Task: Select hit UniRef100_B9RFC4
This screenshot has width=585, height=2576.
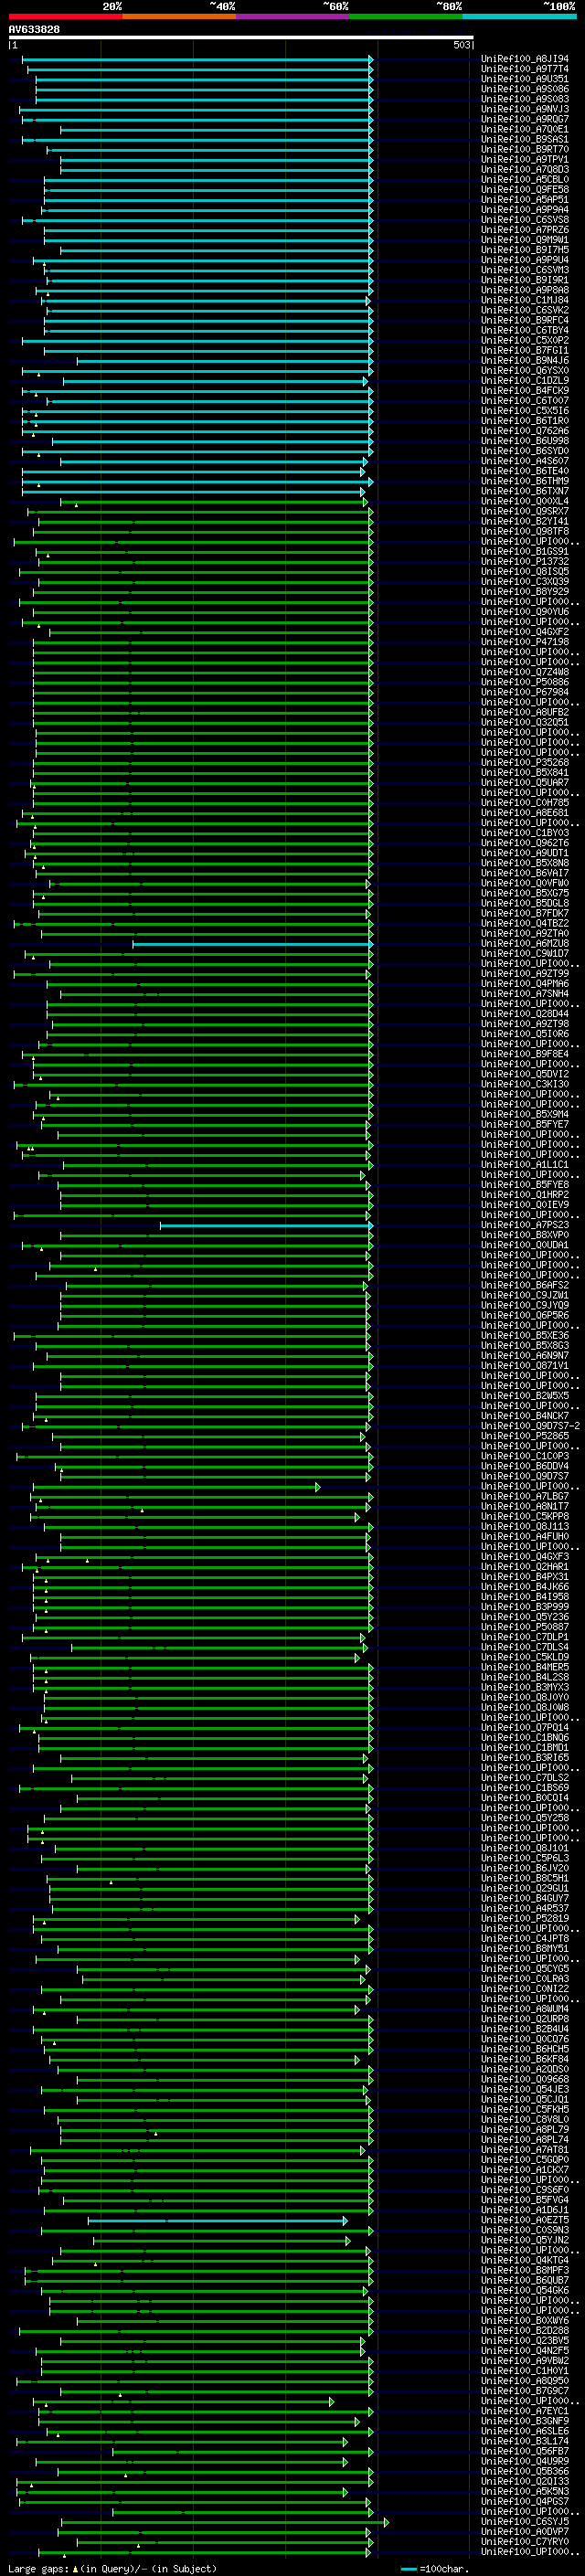Action: point(525,320)
